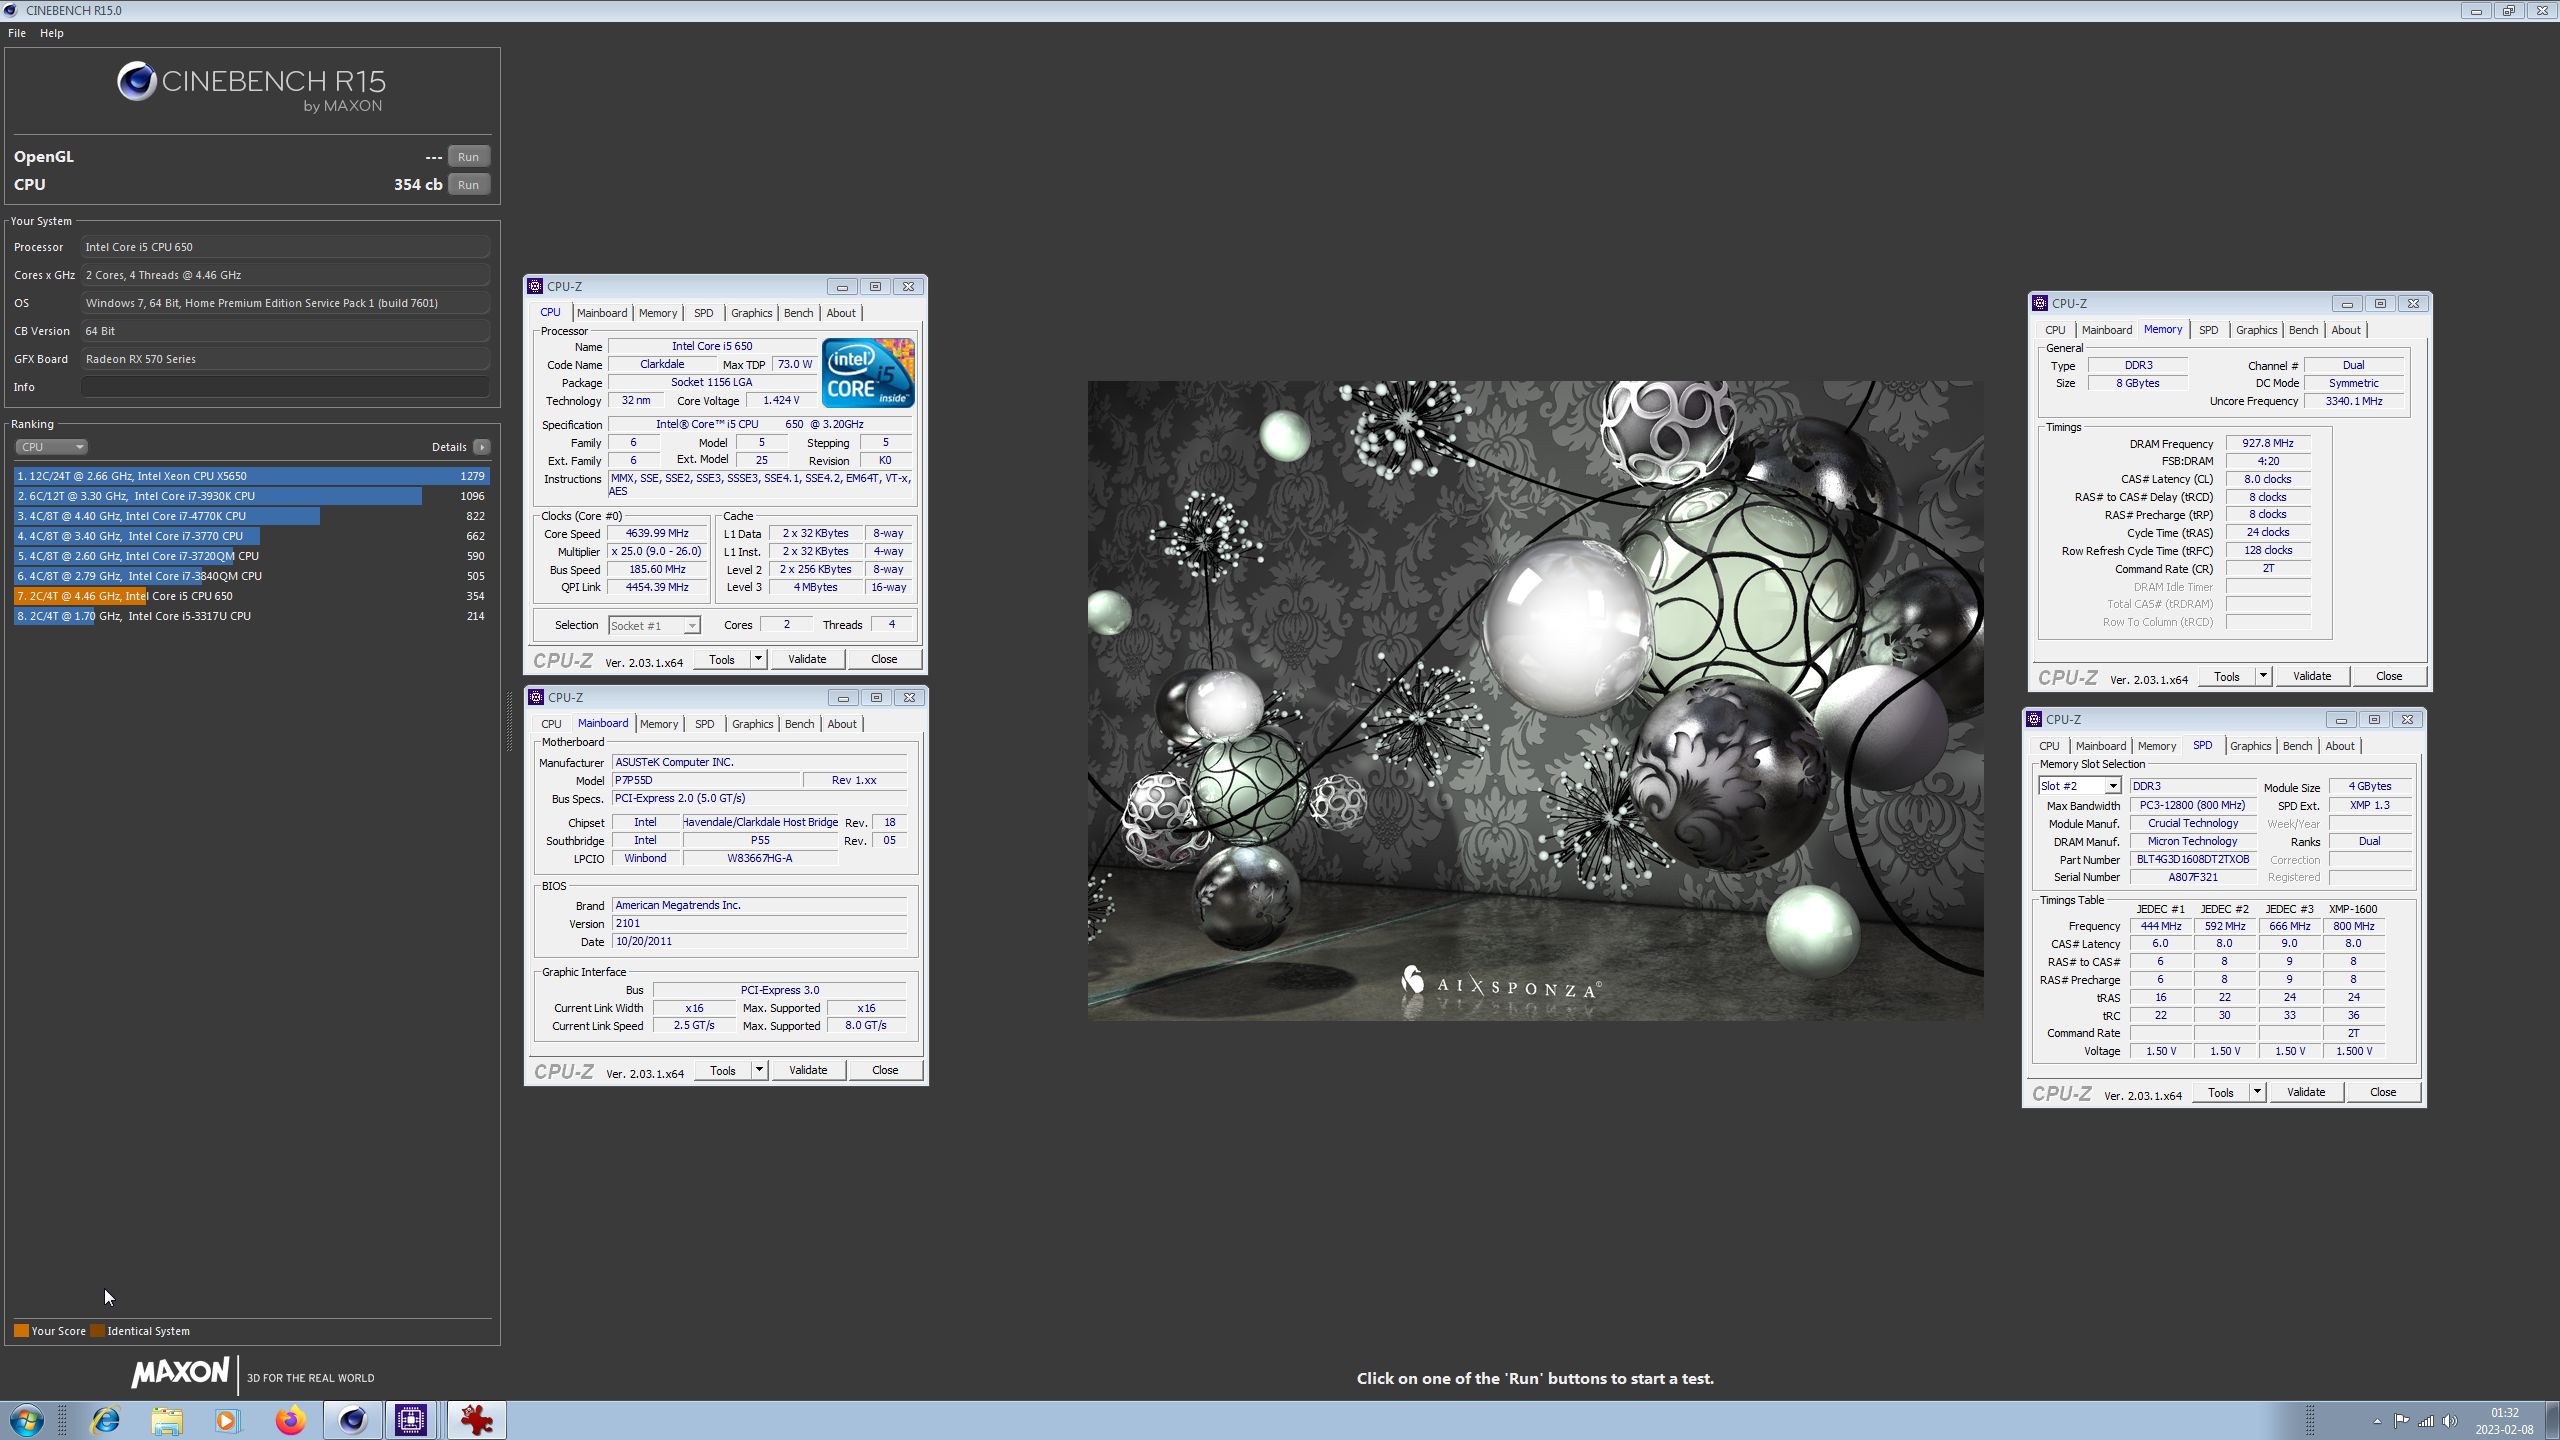Select ranking row Intel Core i5-3317U CPU
2560x1440 pixels.
(251, 616)
